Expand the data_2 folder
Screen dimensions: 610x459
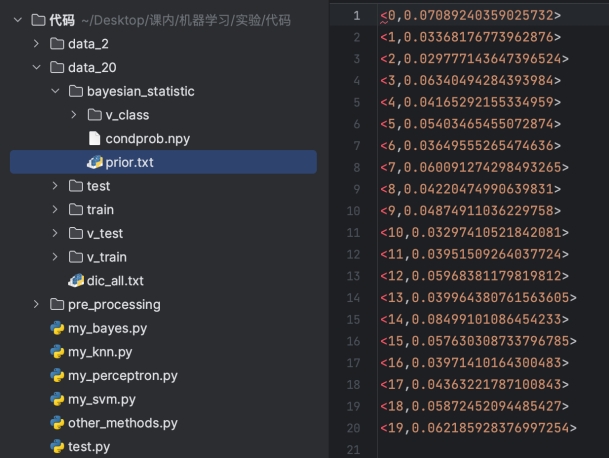coord(37,44)
